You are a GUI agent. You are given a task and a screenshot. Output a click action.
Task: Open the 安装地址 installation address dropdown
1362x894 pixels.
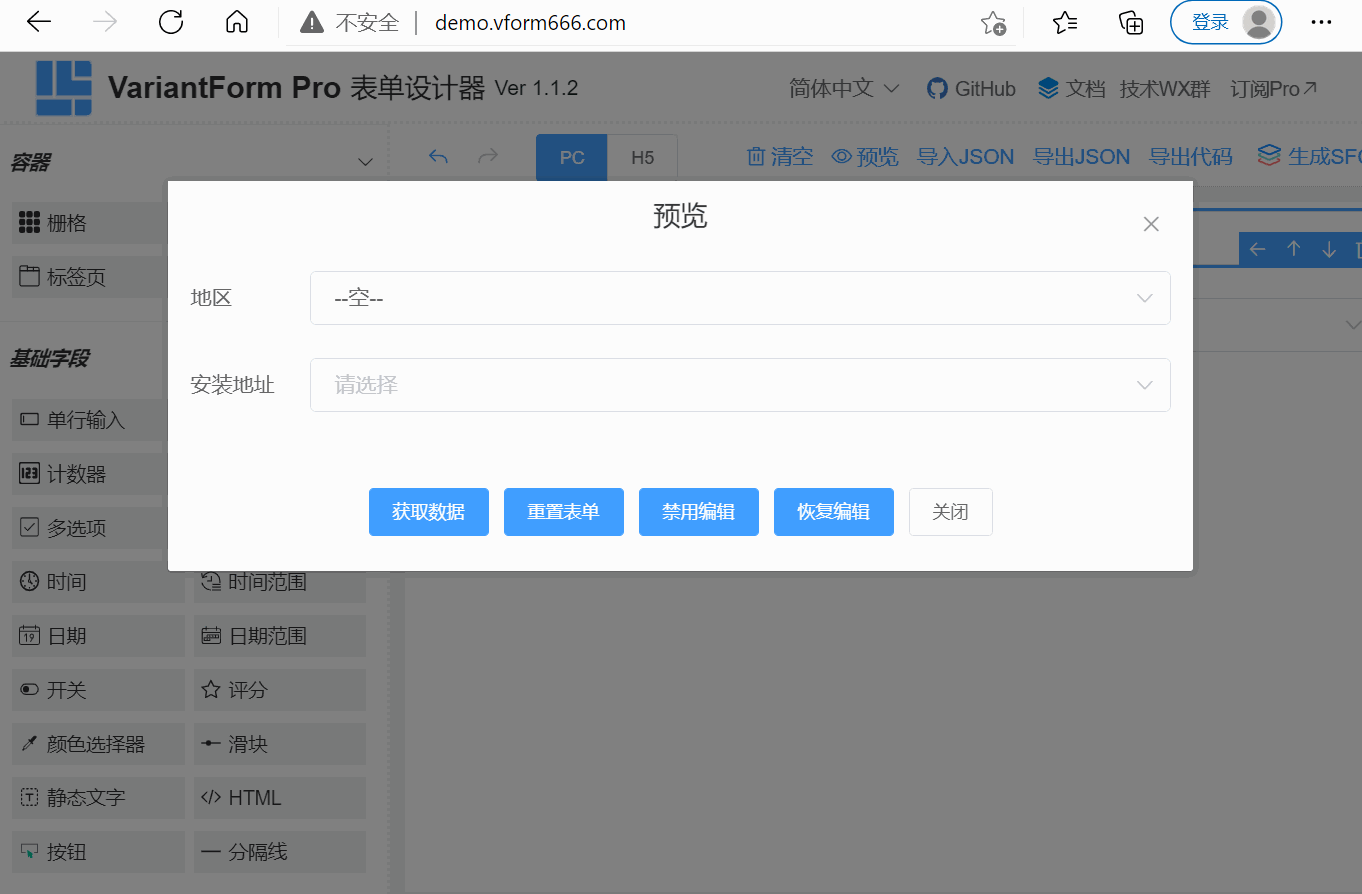(740, 384)
